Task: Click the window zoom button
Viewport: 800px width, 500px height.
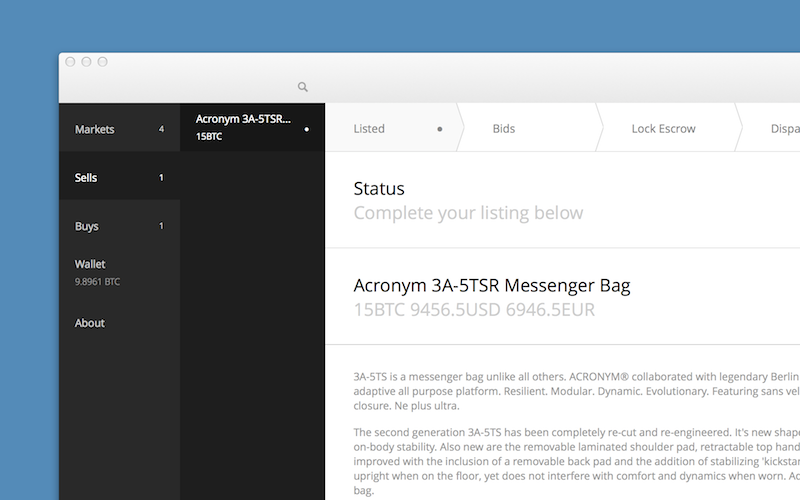Action: coord(103,62)
